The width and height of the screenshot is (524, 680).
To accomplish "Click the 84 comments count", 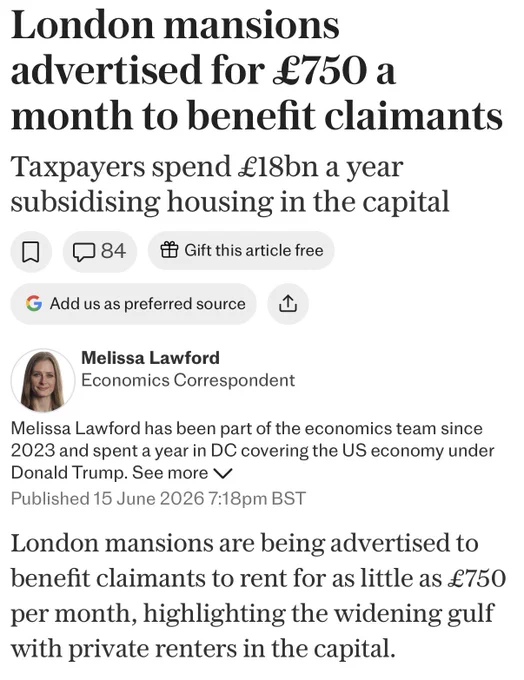I will click(114, 251).
